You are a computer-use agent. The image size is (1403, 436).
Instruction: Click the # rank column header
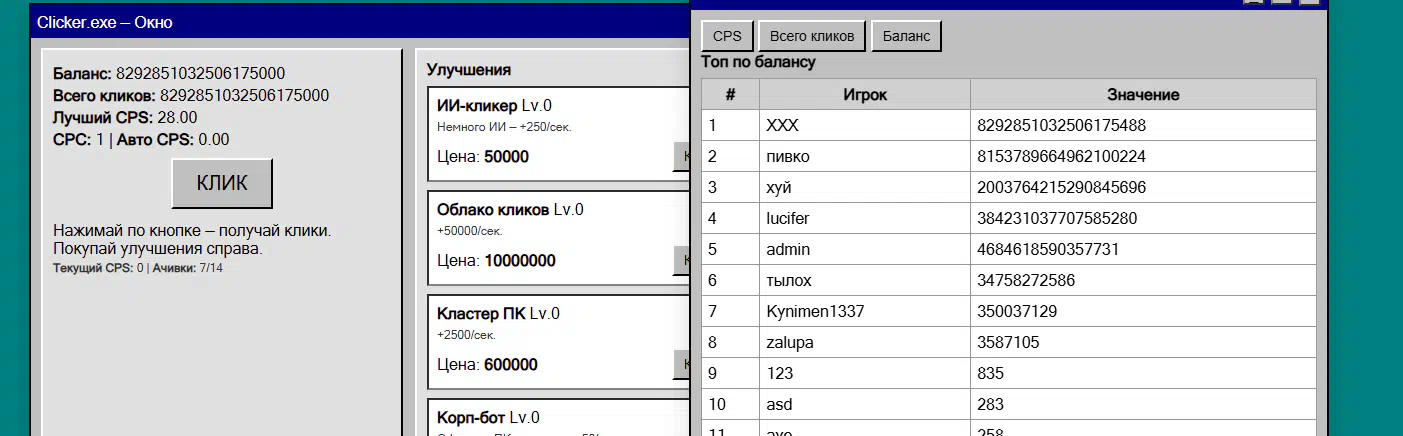[x=730, y=95]
